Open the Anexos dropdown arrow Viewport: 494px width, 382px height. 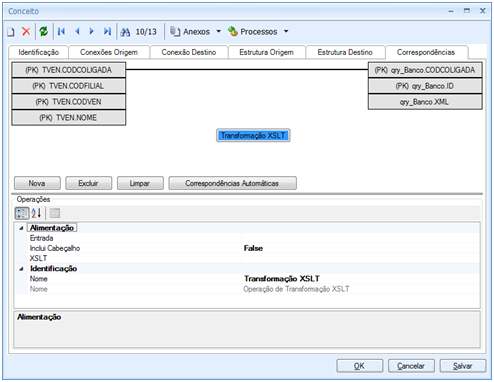click(x=219, y=31)
